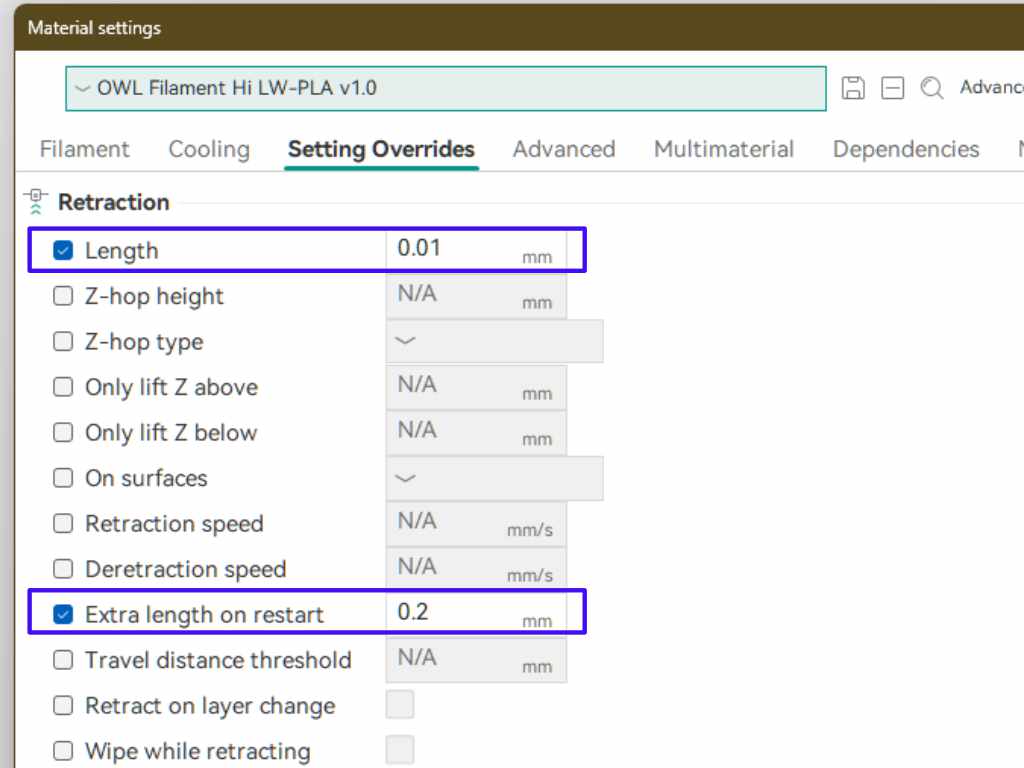Tick the Retraction speed override checkbox
Image resolution: width=1024 pixels, height=768 pixels.
[x=63, y=523]
